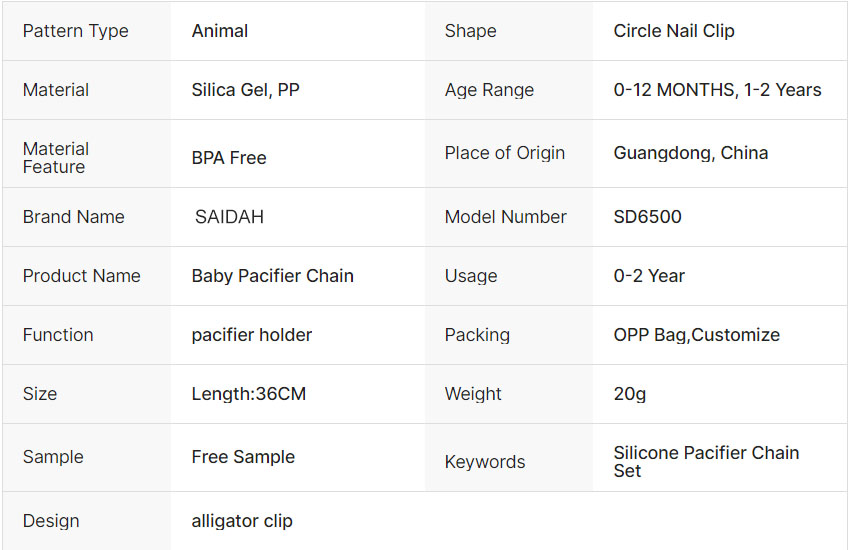
Task: Click the Length:36CM size value
Action: click(x=249, y=394)
